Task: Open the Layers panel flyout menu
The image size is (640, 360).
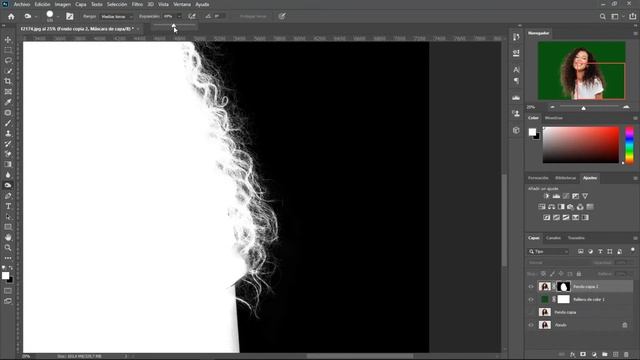Action: tap(635, 238)
